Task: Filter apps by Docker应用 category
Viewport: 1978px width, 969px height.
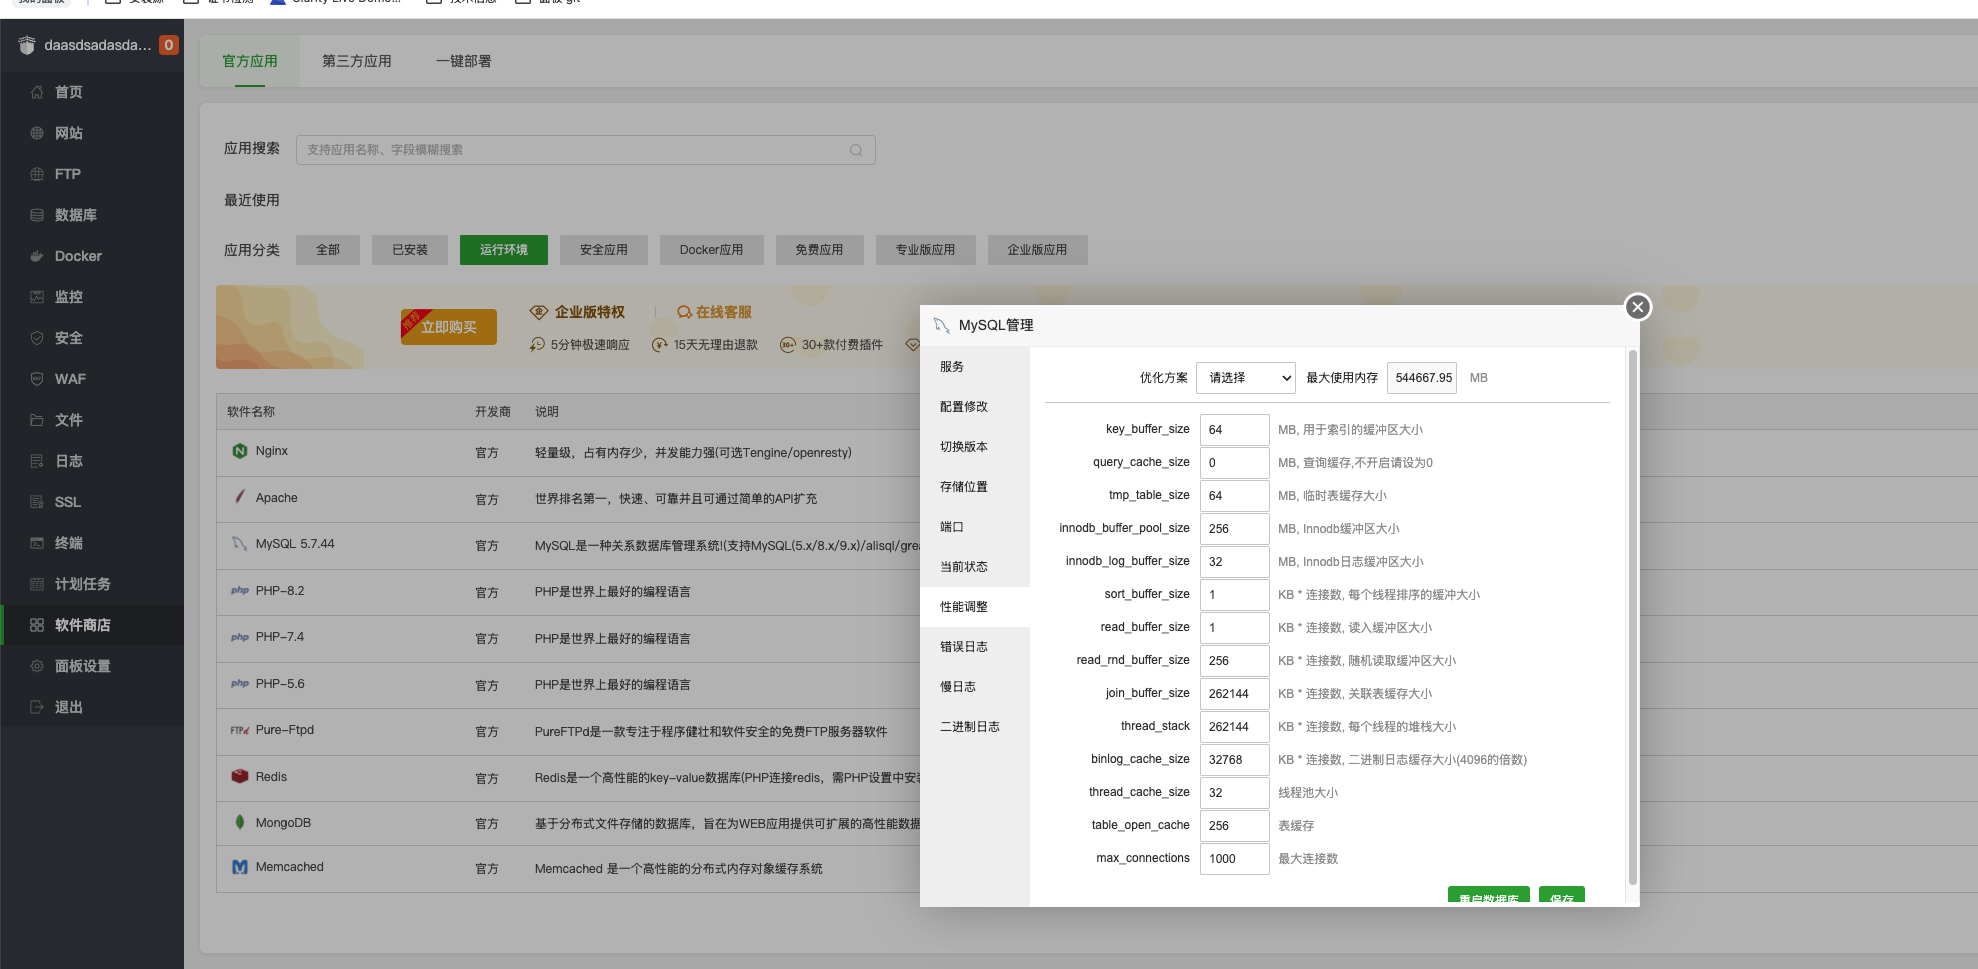Action: tap(712, 250)
